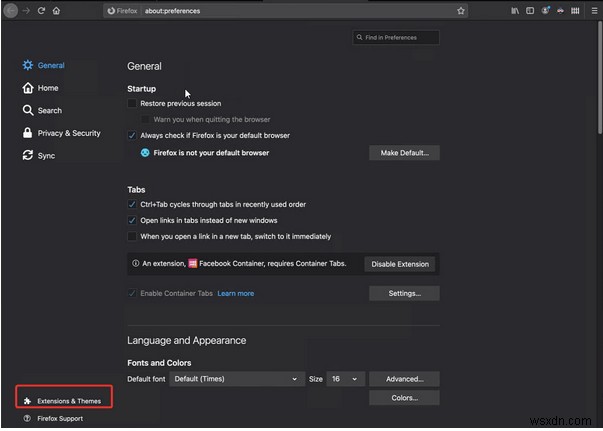Image resolution: width=603 pixels, height=431 pixels.
Task: Open the General preferences category
Action: (51, 65)
